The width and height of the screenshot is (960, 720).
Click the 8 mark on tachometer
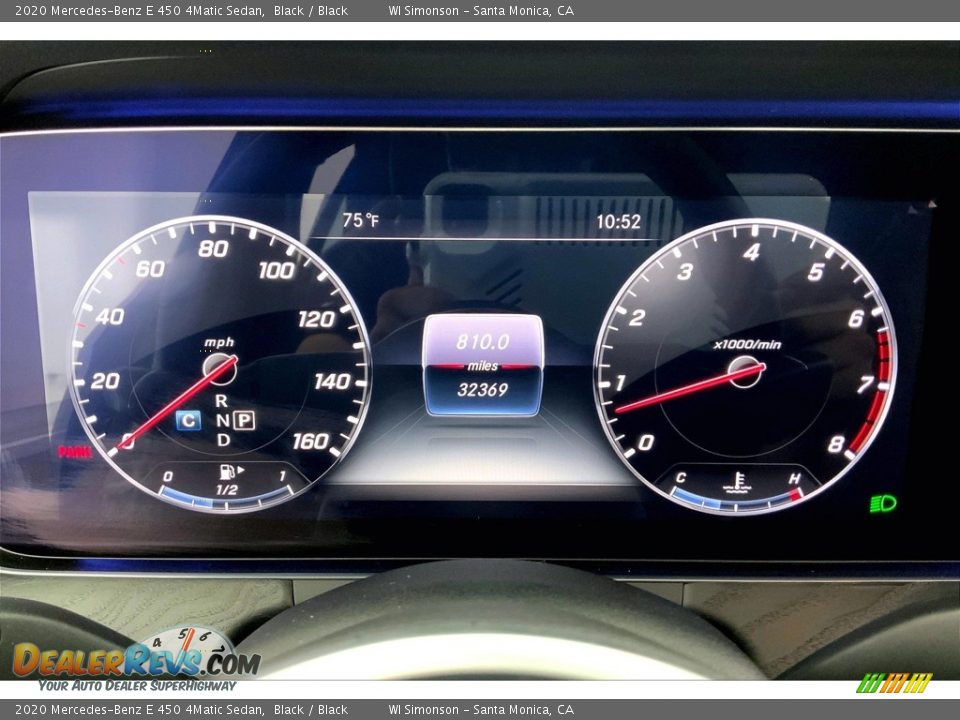point(836,444)
